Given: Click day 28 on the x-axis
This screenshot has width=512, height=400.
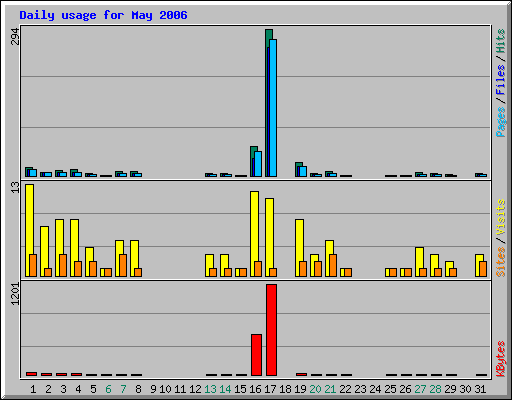Looking at the screenshot, I should pos(435,389).
